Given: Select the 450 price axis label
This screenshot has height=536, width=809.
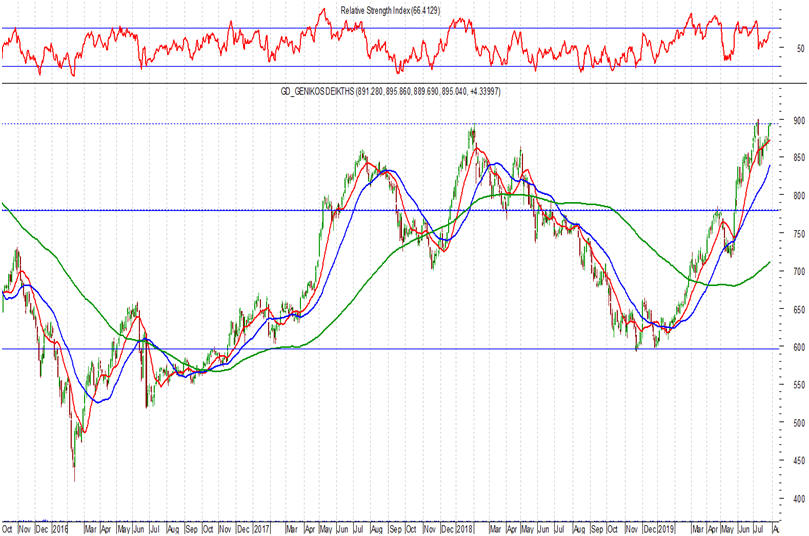Looking at the screenshot, I should click(x=799, y=461).
